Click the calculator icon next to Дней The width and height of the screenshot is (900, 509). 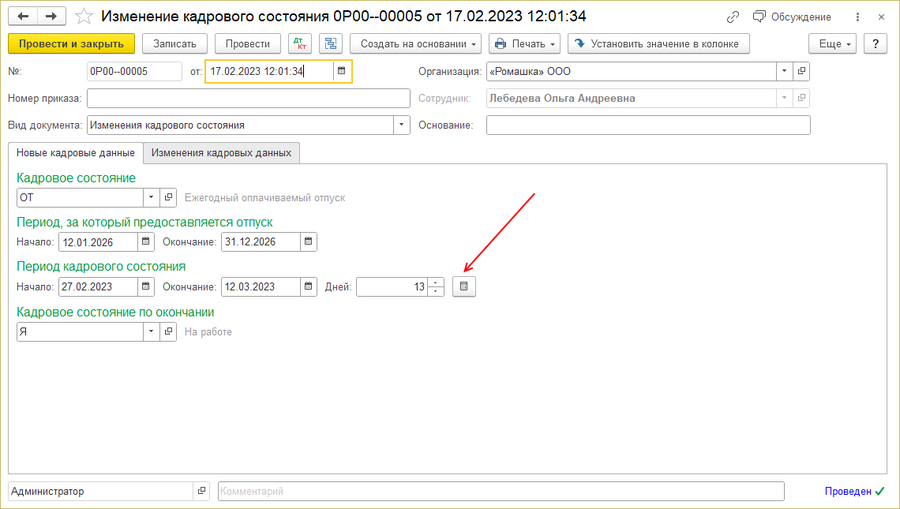[464, 286]
